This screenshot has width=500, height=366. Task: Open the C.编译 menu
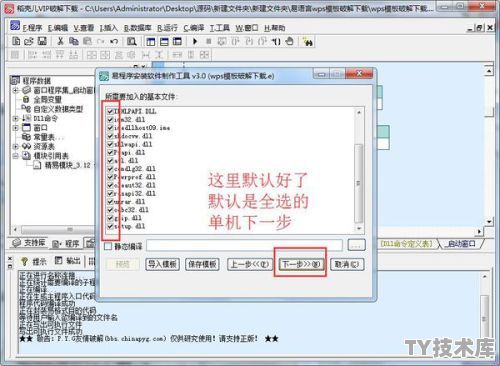pyautogui.click(x=194, y=28)
